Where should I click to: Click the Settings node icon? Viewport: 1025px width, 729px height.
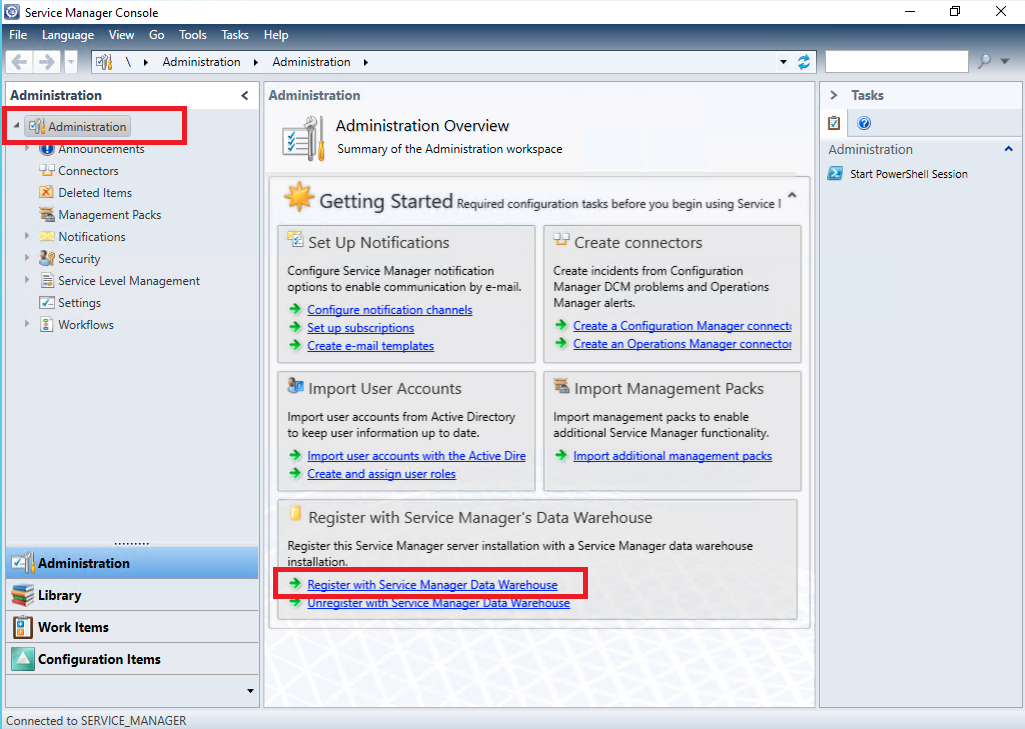coord(46,303)
